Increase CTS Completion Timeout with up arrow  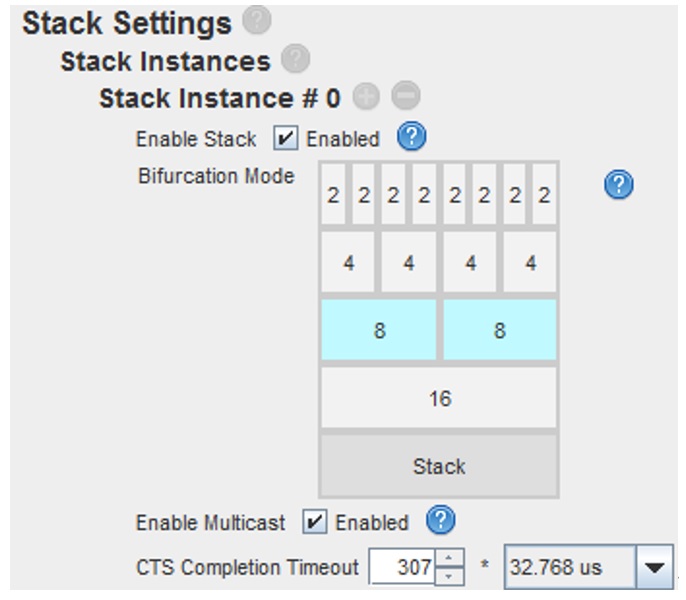pos(452,560)
